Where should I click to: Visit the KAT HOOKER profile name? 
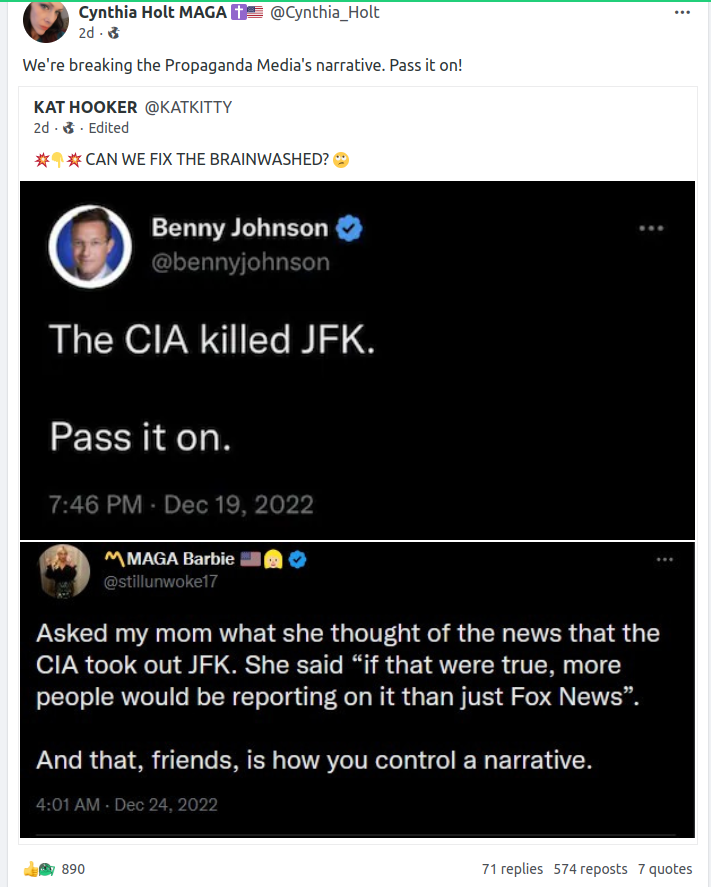click(85, 107)
